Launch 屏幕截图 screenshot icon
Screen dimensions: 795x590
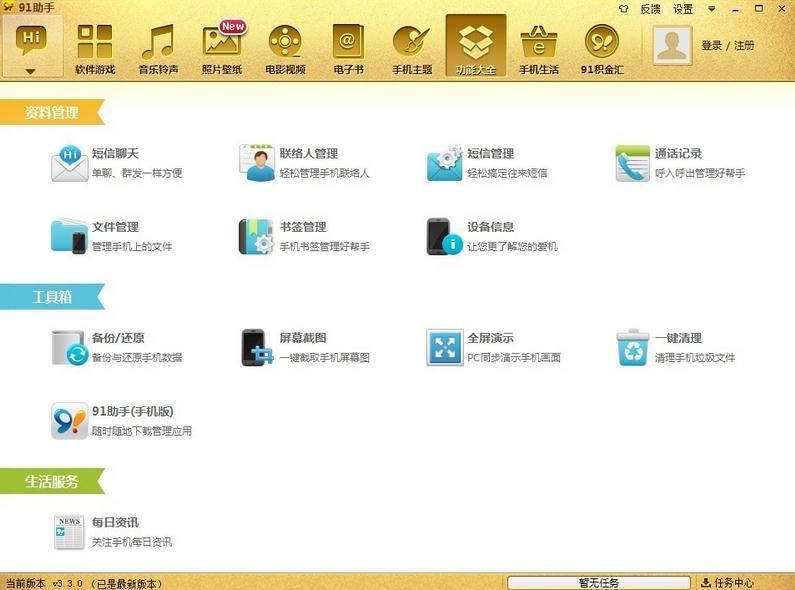pos(257,347)
